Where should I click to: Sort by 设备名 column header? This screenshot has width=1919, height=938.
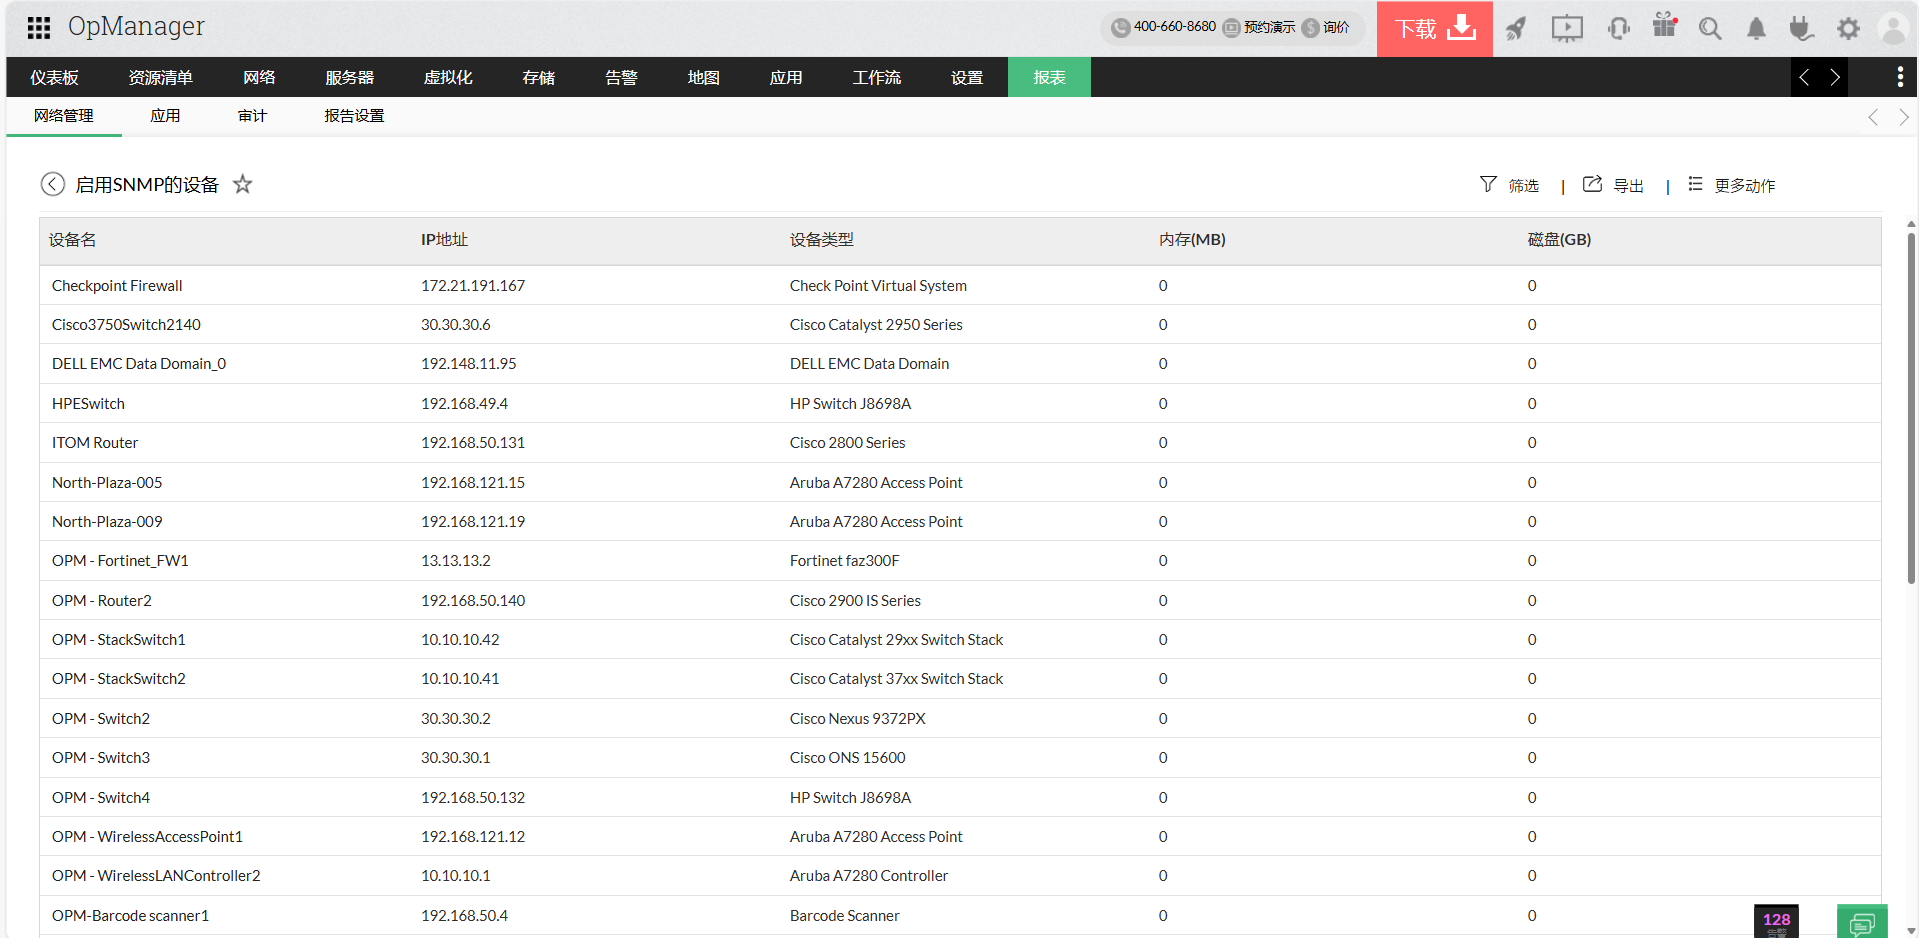73,240
